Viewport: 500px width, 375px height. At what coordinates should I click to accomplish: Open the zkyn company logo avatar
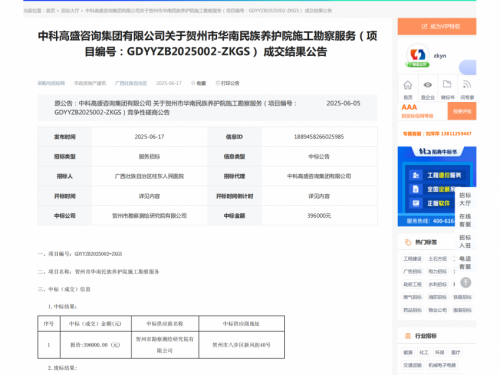click(x=418, y=55)
